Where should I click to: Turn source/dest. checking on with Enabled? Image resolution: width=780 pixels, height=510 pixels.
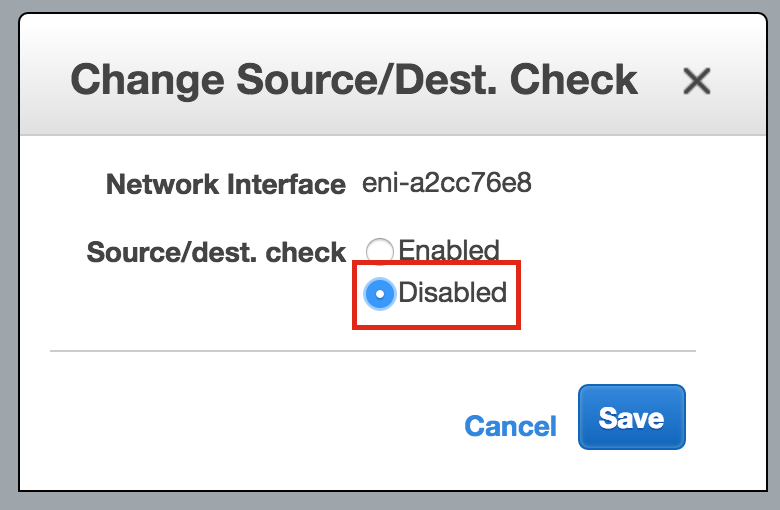[x=380, y=251]
